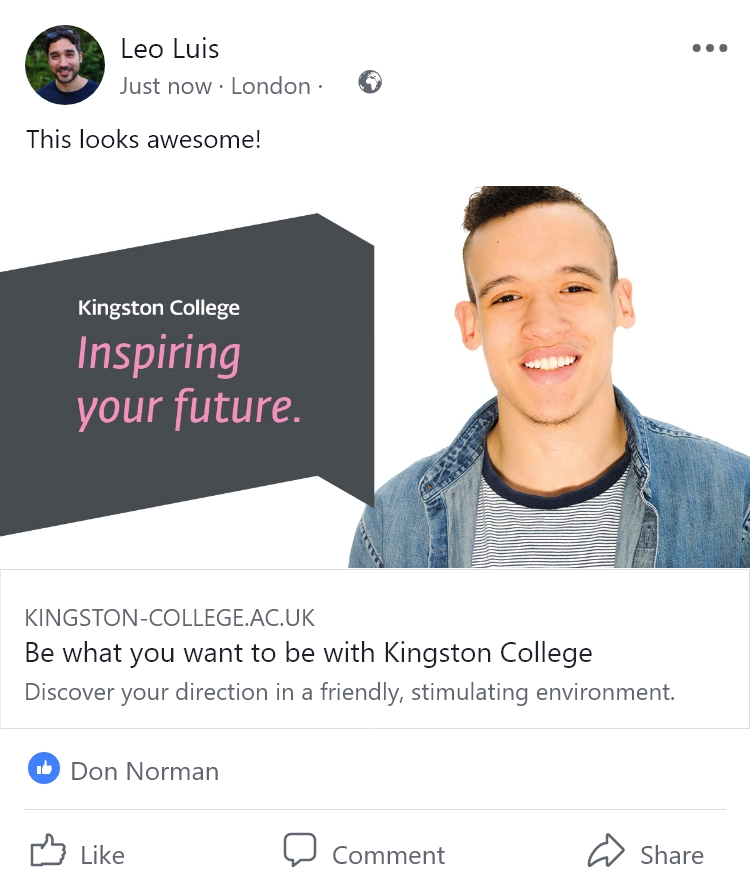750x890 pixels.
Task: Open the three-dots post options menu
Action: coord(709,48)
